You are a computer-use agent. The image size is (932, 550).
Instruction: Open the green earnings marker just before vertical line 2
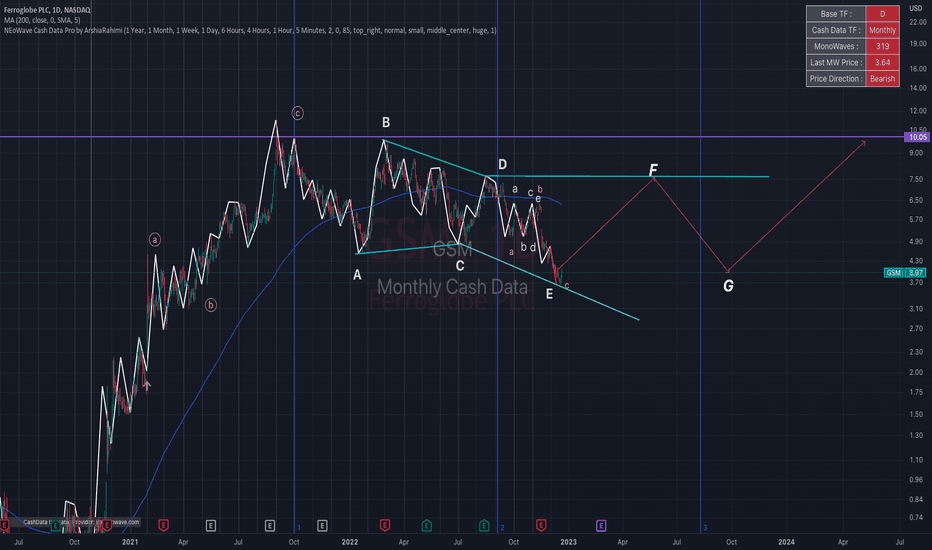(484, 526)
